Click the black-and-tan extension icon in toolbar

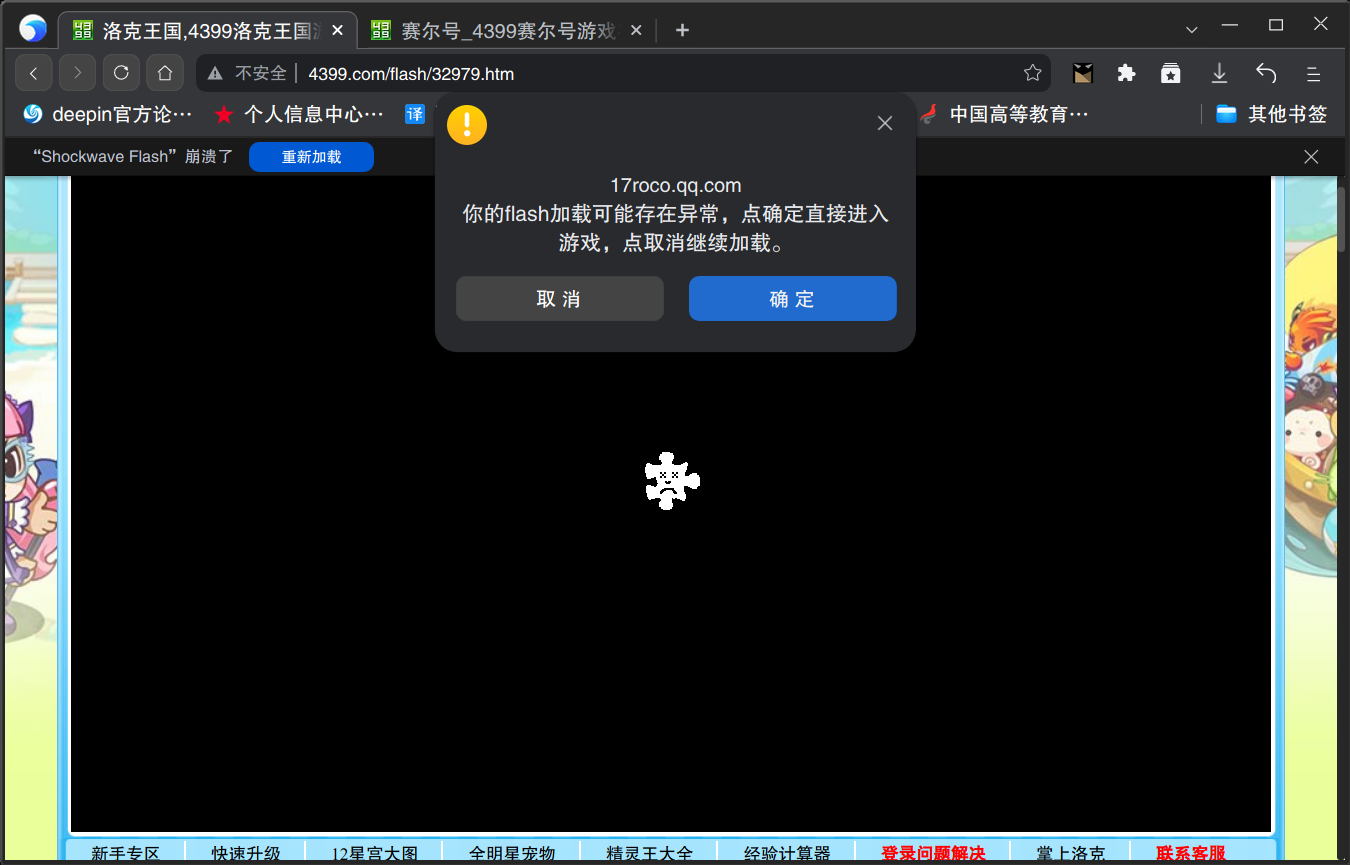coord(1083,73)
